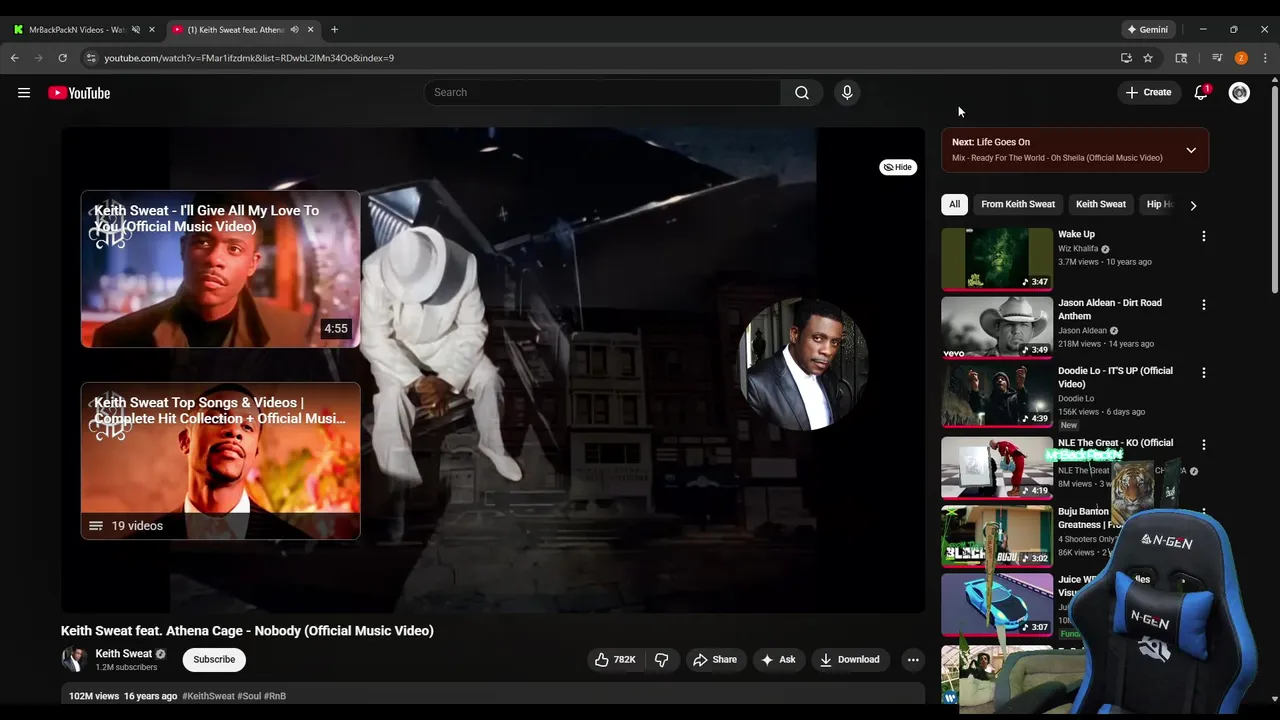The image size is (1280, 720).
Task: Click the #RnB hashtag
Action: point(275,696)
